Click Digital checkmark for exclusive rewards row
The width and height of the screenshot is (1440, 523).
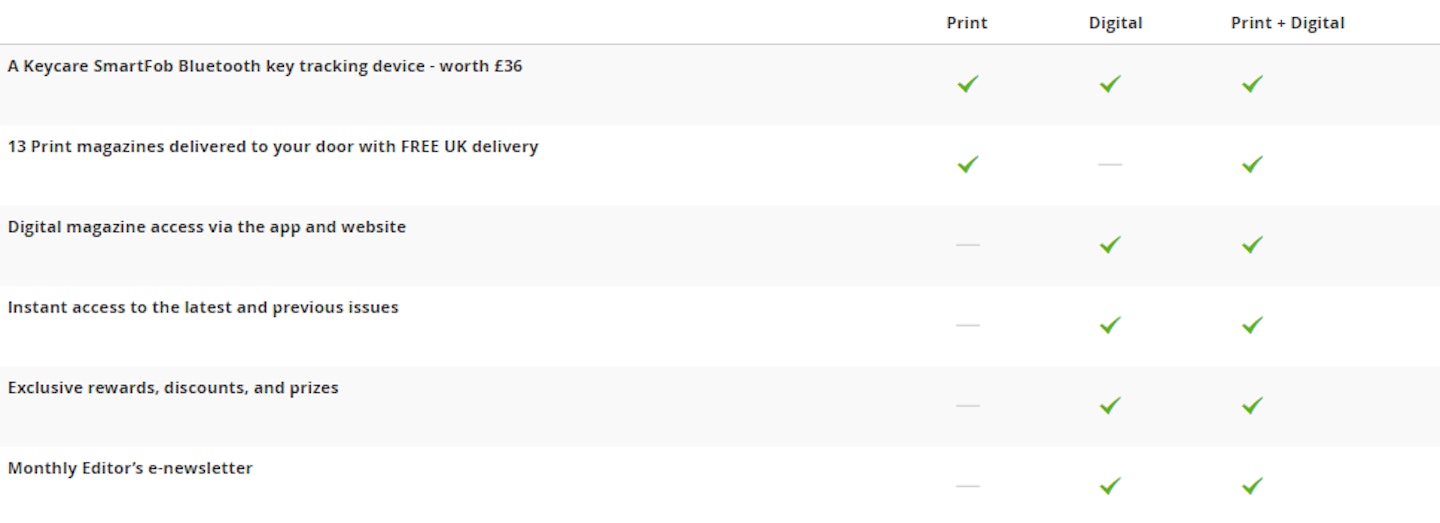[x=1110, y=405]
